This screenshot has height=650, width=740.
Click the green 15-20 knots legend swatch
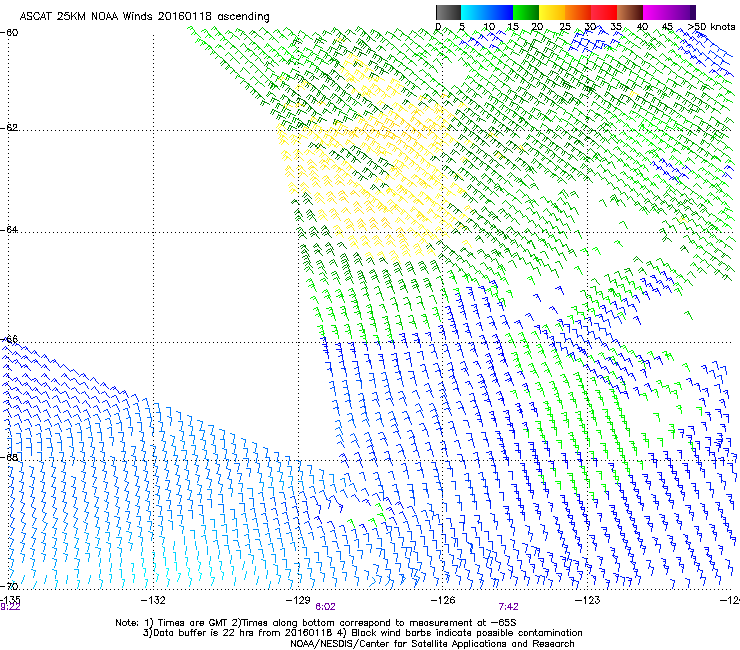coord(526,12)
